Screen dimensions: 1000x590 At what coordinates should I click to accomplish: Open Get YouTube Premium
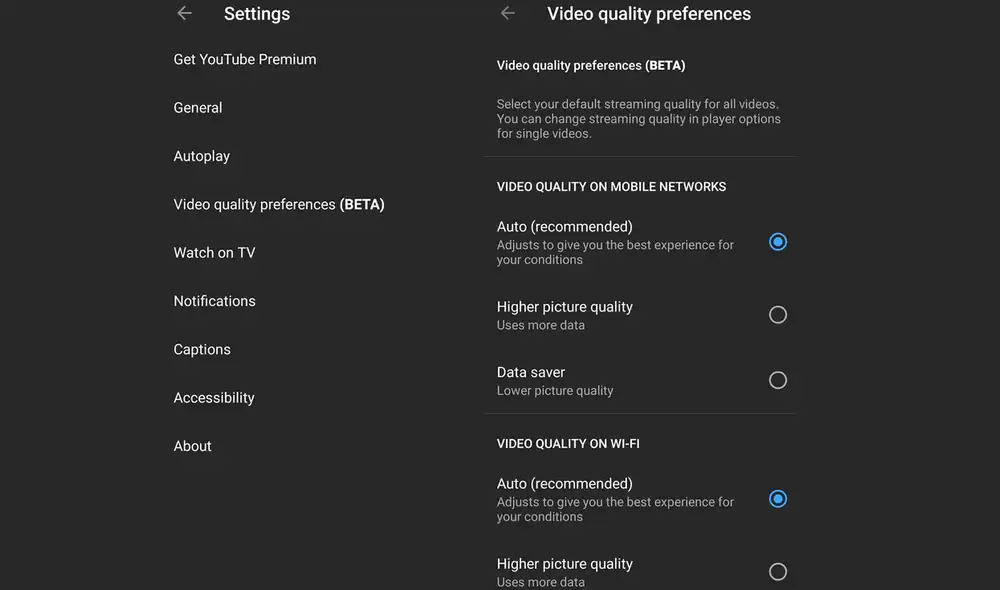tap(244, 59)
